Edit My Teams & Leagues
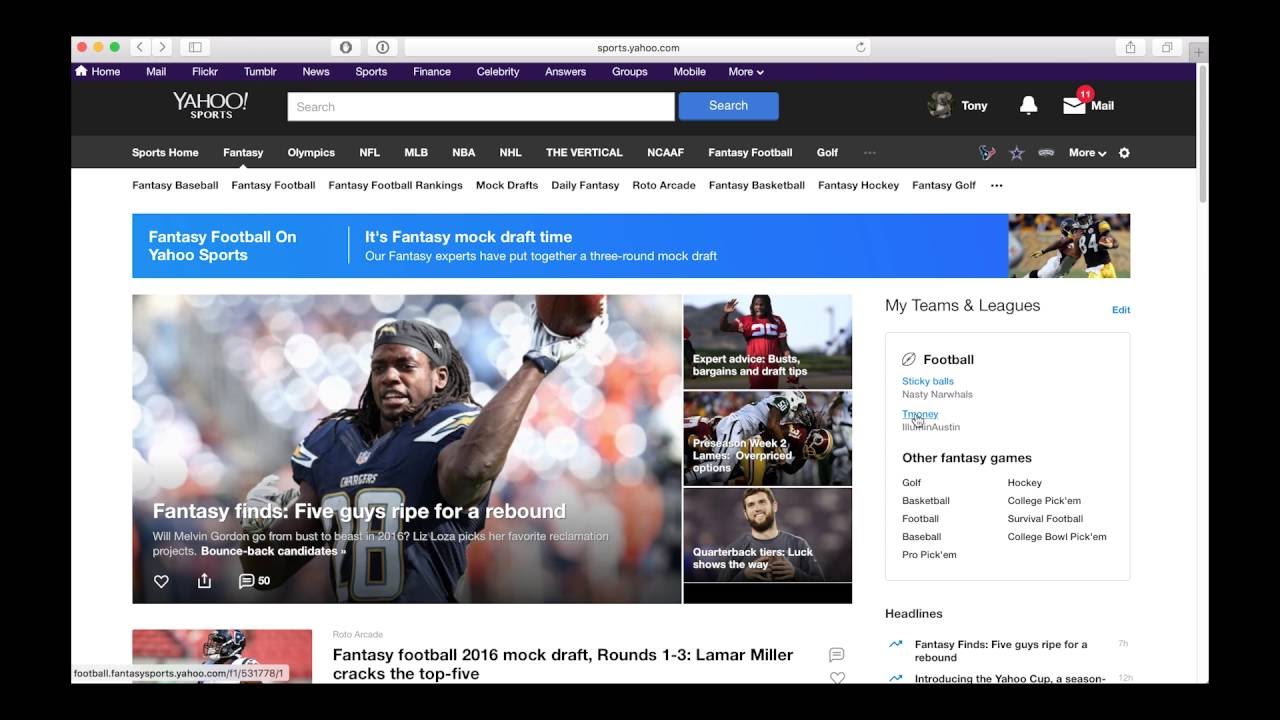This screenshot has height=720, width=1280. pos(1121,310)
